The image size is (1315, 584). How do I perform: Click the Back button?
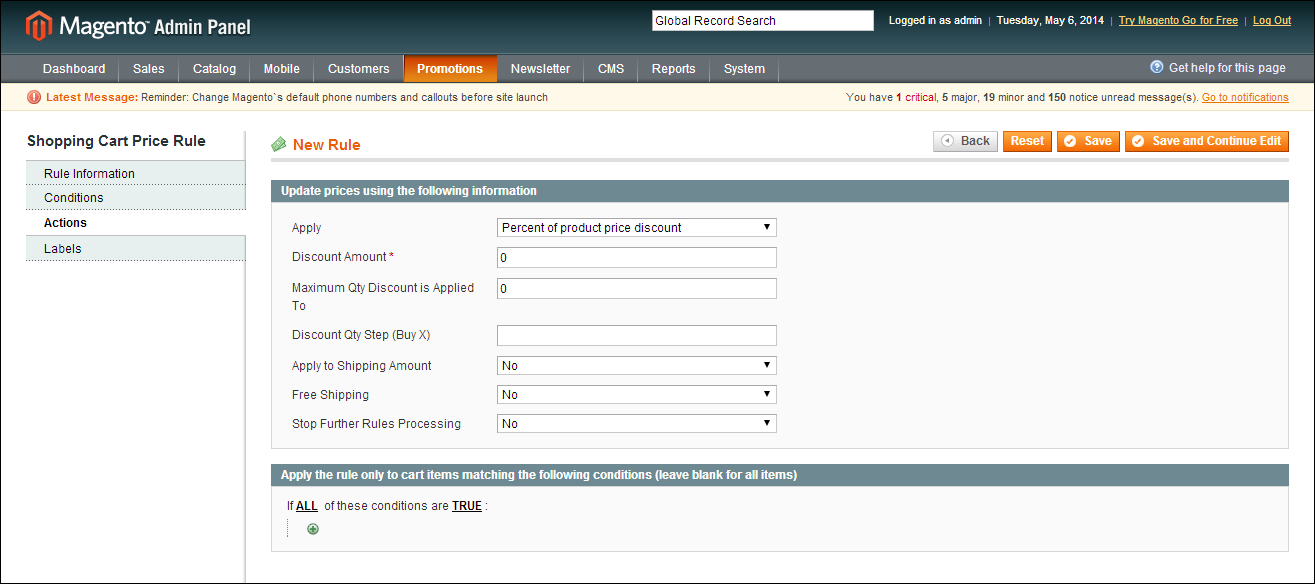966,141
